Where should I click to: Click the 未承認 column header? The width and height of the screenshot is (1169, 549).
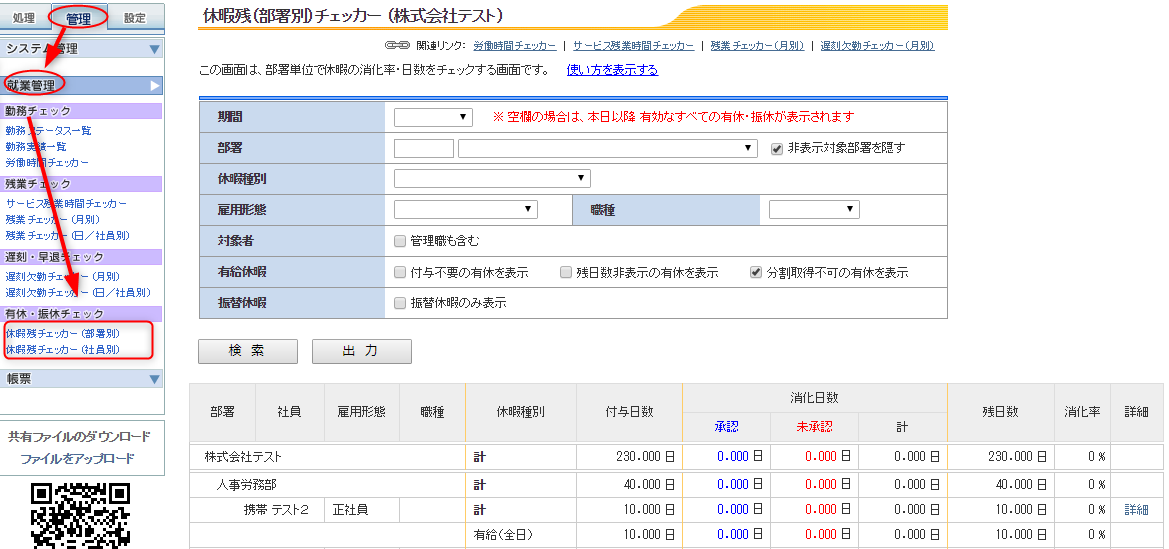(814, 427)
